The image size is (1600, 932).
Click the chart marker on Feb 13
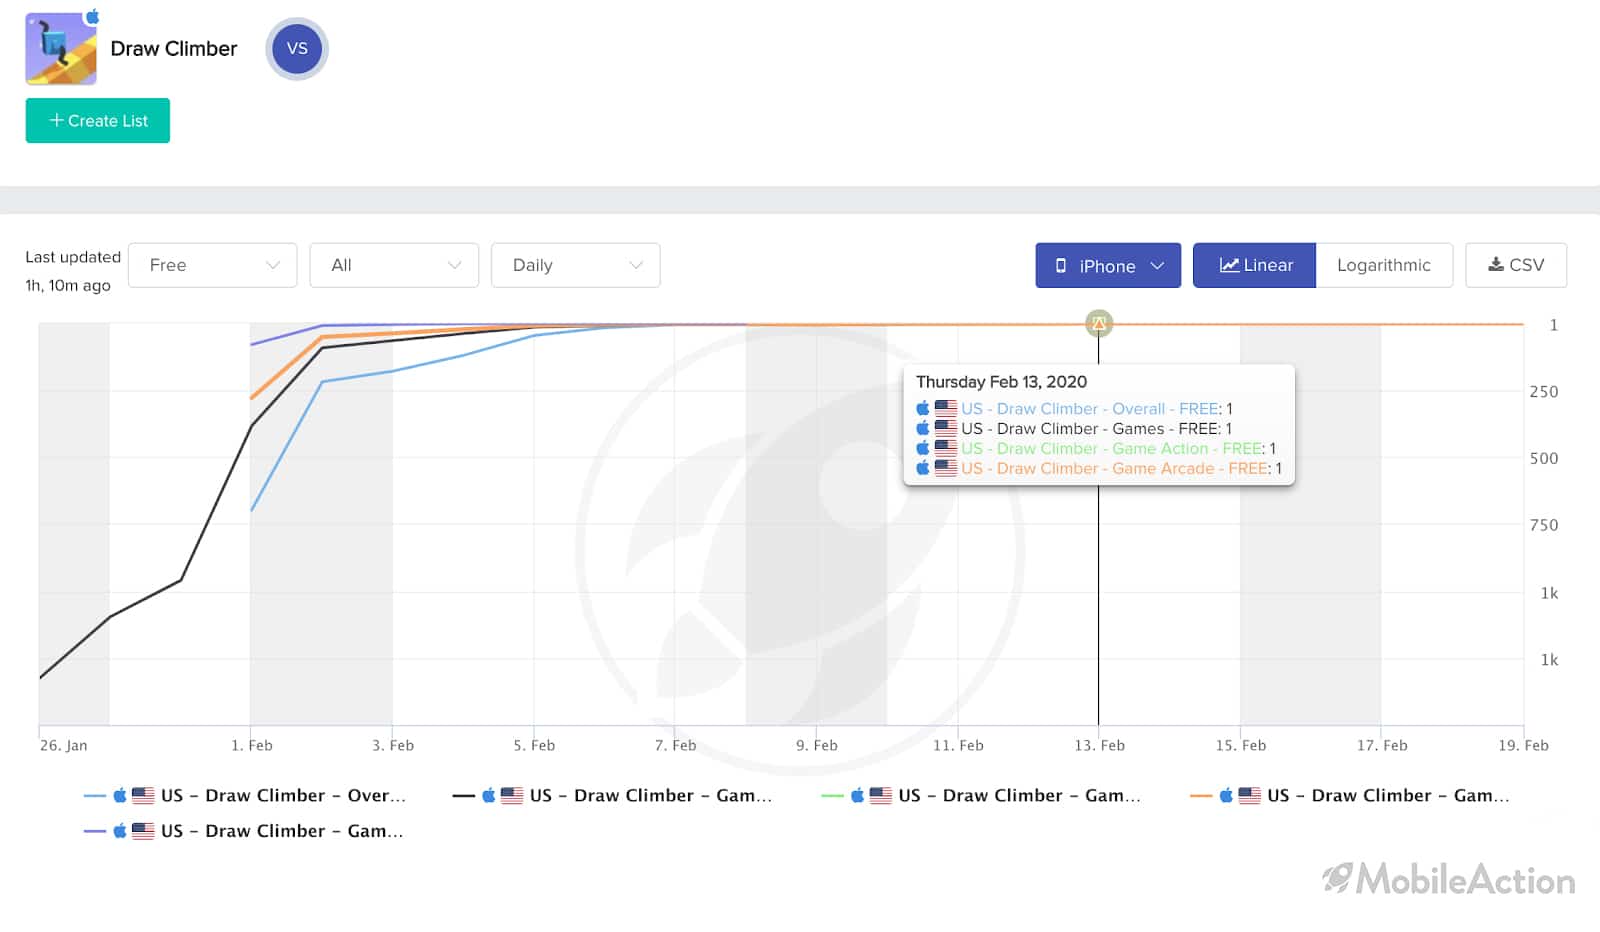coord(1099,323)
